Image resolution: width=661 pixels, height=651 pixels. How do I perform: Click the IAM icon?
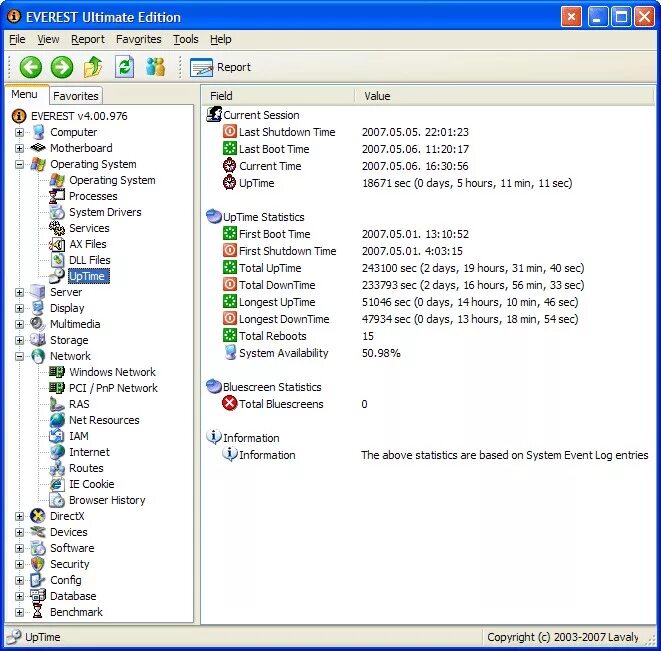[x=57, y=436]
